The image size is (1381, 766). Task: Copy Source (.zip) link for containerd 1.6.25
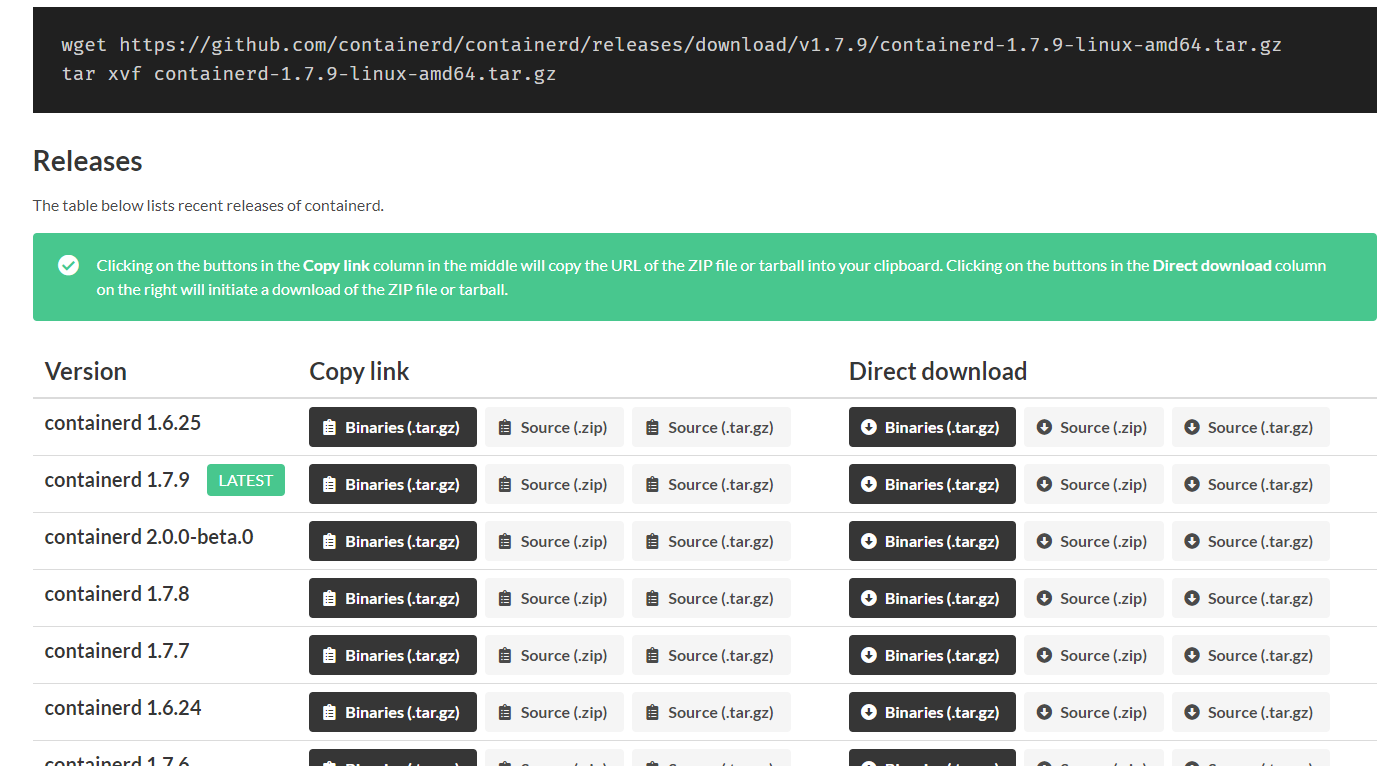click(554, 427)
